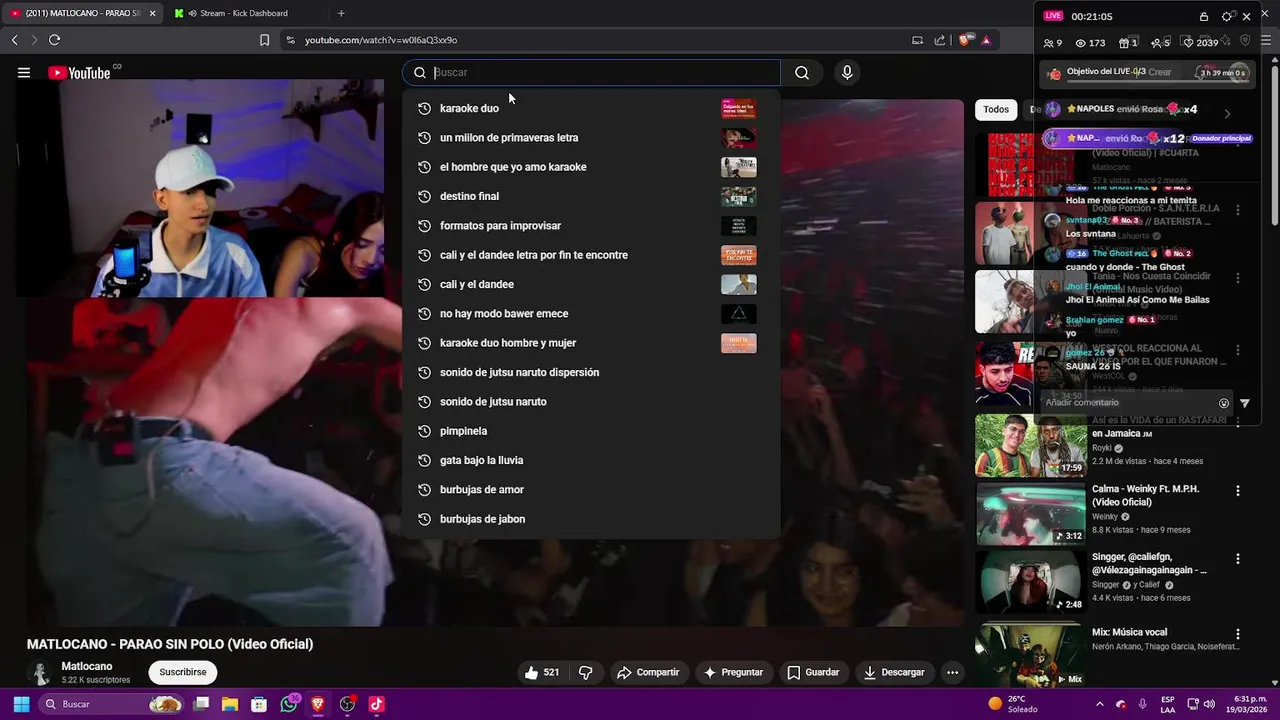Open the Brave Rewards triangle icon
This screenshot has height=720, width=1280.
click(x=986, y=40)
